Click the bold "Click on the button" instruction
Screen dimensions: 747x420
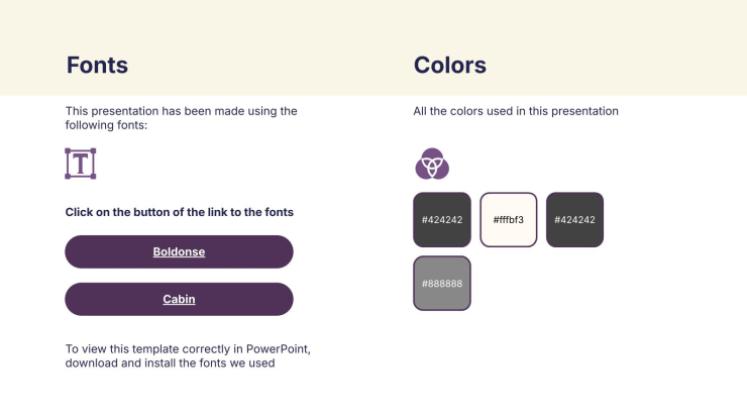click(x=179, y=212)
